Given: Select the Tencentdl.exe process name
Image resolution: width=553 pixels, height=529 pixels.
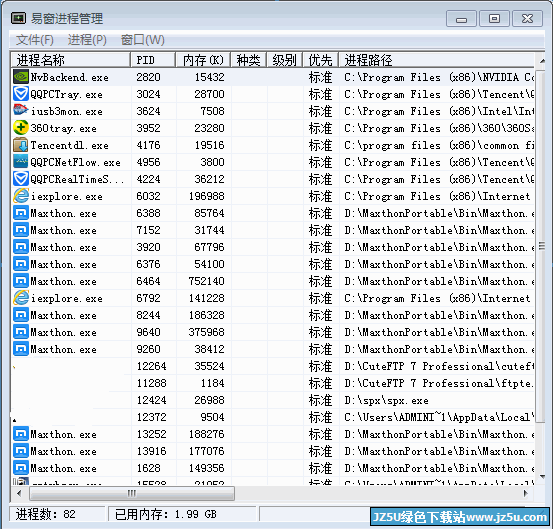Looking at the screenshot, I should coord(69,145).
